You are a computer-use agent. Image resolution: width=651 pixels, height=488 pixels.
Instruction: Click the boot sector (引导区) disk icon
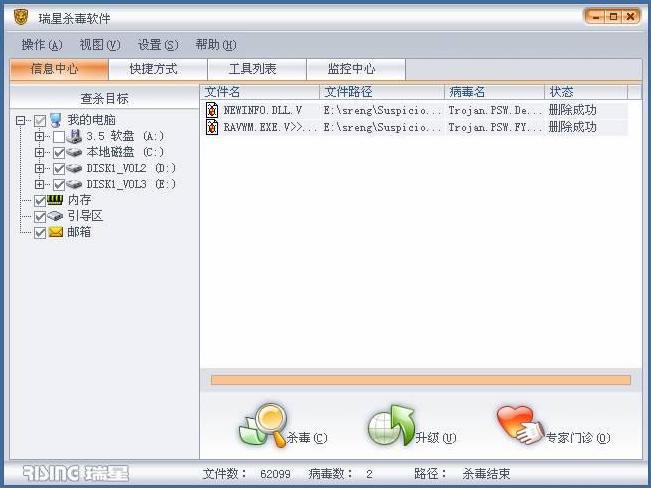tap(55, 216)
